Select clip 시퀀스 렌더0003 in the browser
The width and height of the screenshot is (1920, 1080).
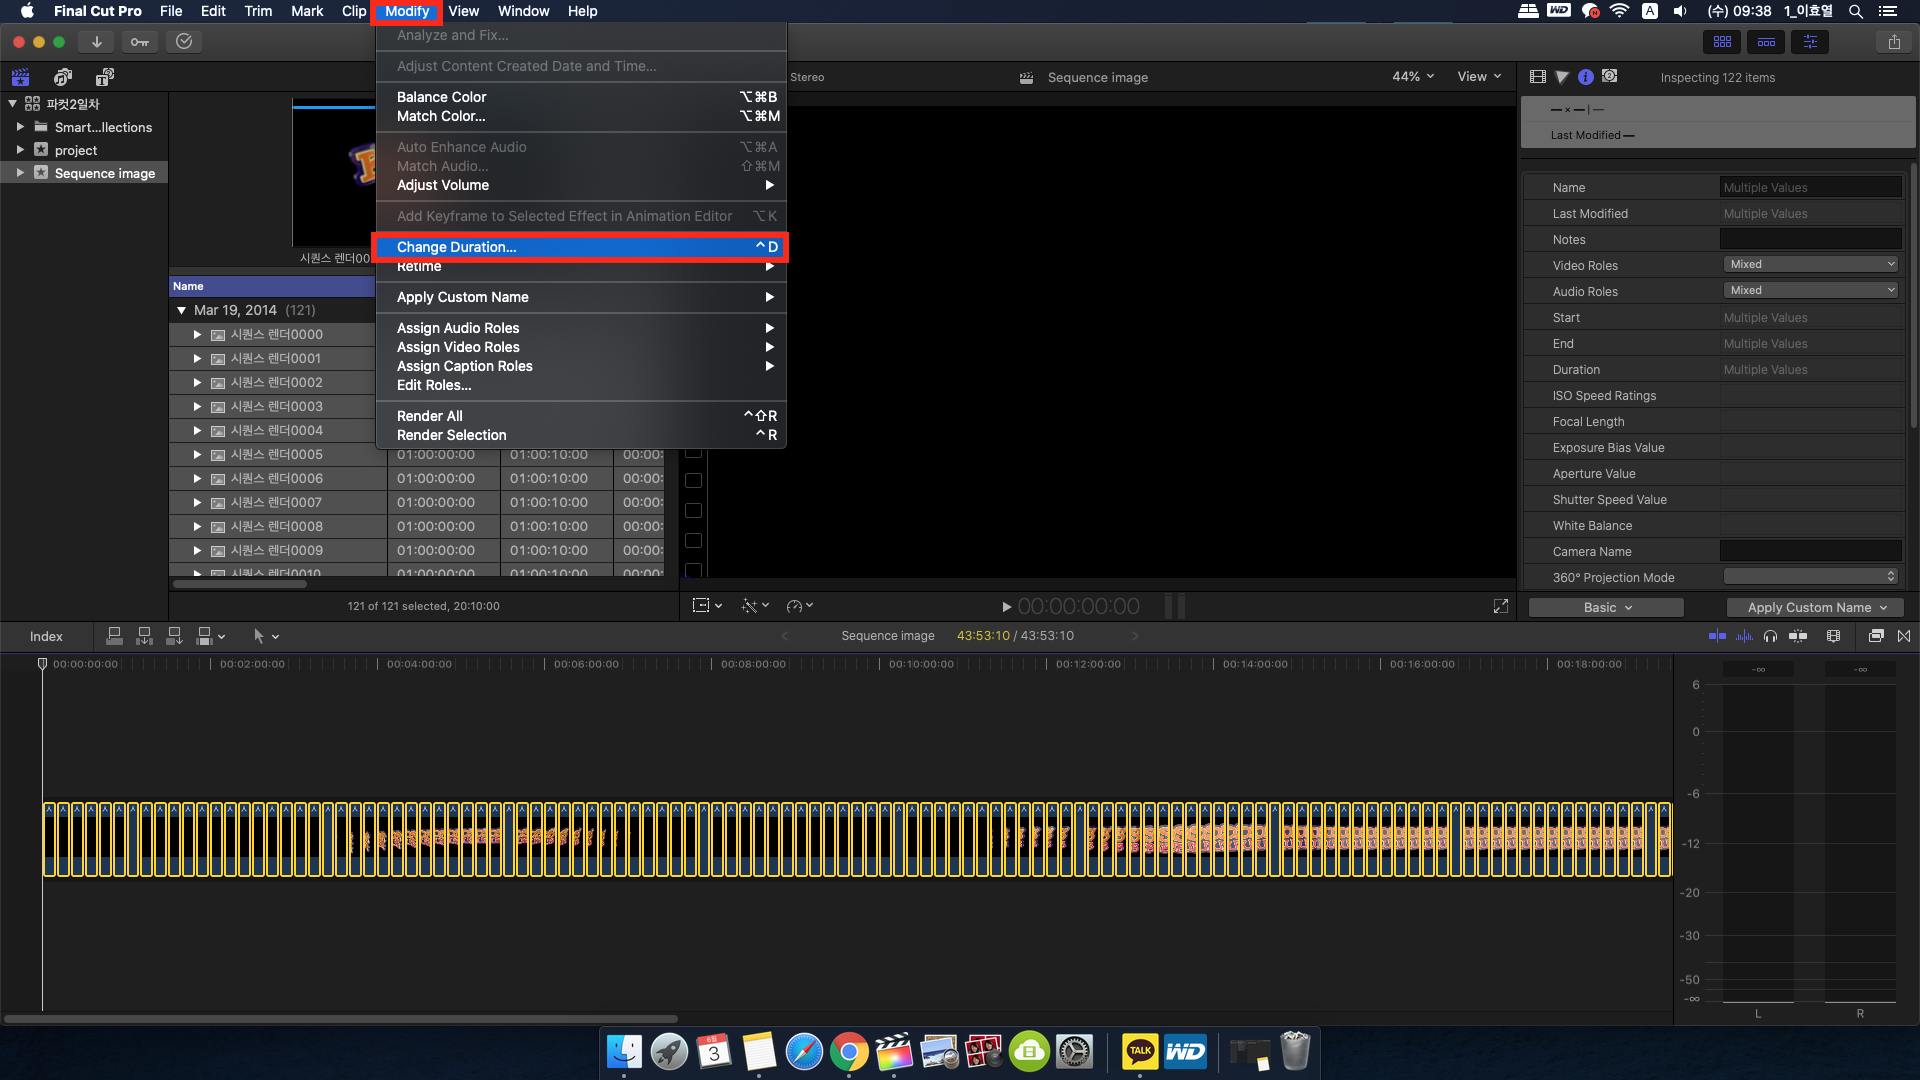pos(277,406)
